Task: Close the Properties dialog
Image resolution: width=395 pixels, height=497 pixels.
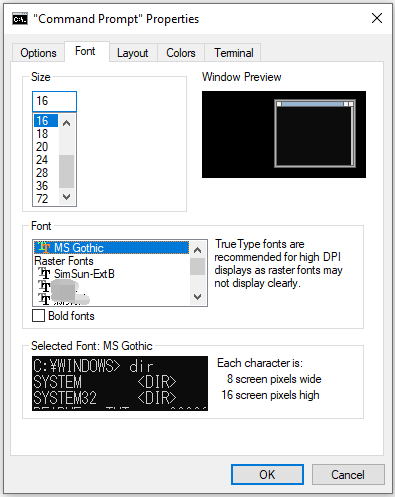Action: coord(377,18)
